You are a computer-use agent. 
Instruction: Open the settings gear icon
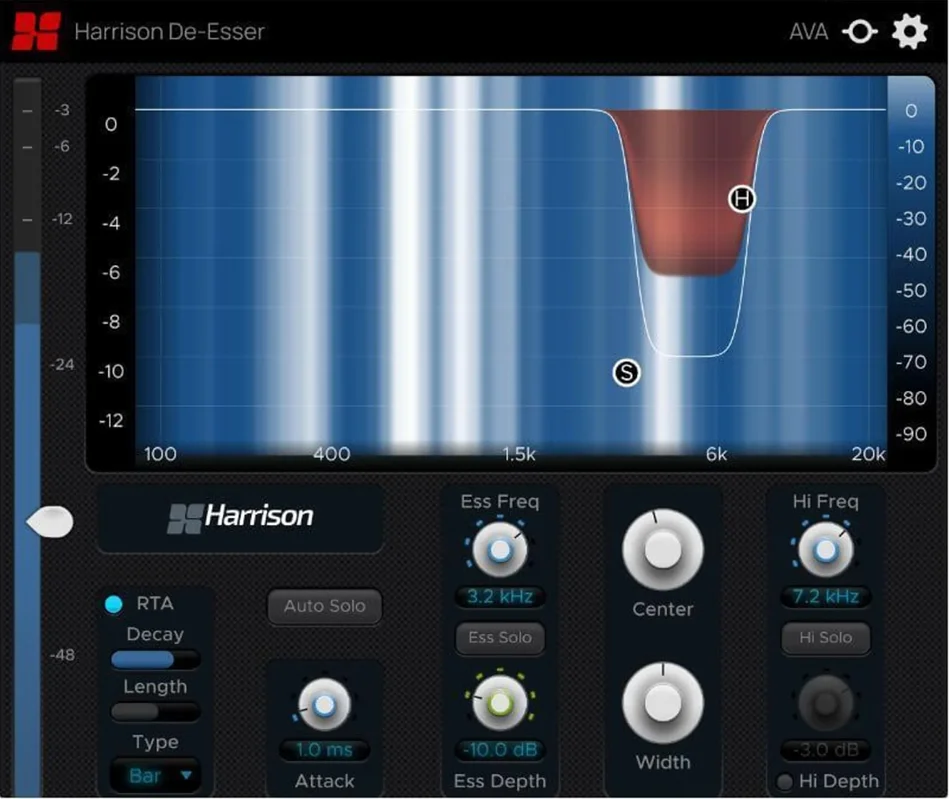tap(910, 31)
